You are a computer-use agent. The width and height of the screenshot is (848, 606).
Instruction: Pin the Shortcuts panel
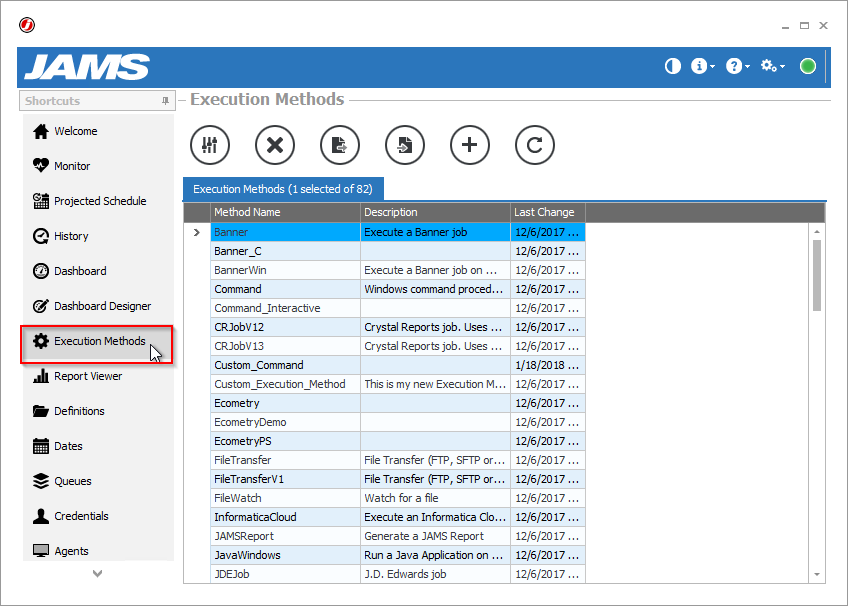pos(165,101)
